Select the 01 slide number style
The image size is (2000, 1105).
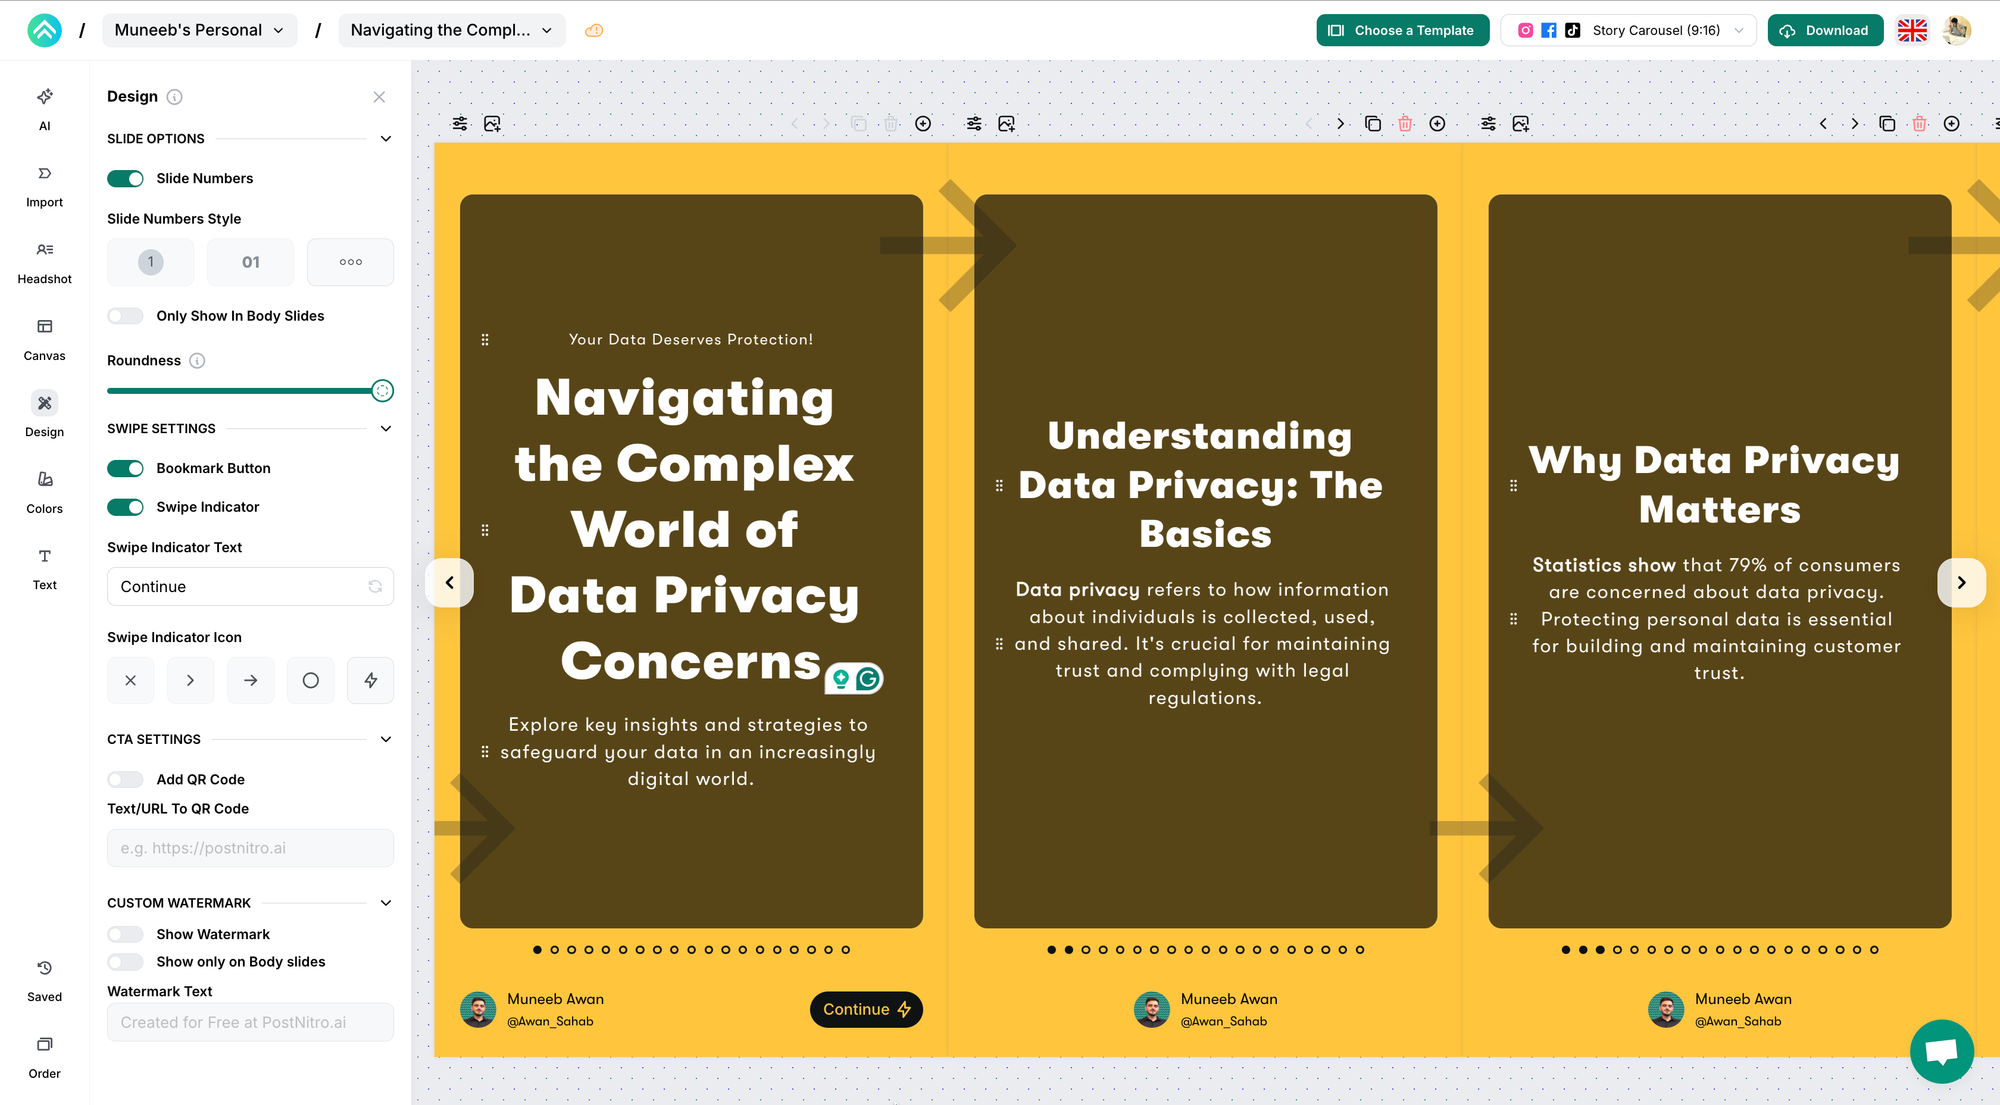251,262
